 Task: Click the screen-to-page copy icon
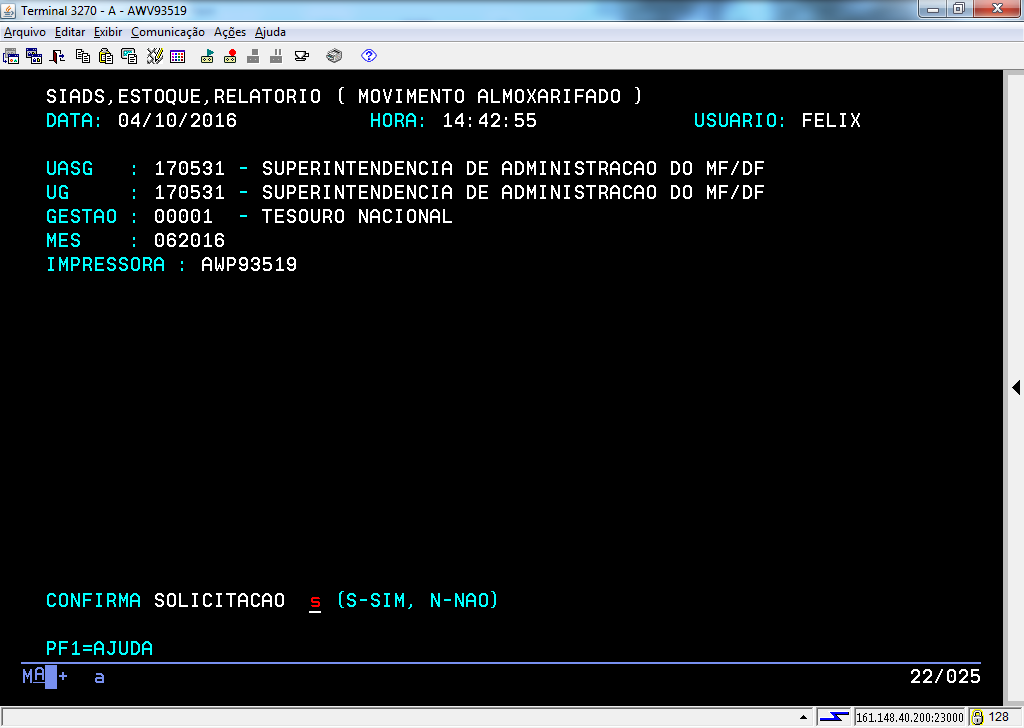click(129, 56)
